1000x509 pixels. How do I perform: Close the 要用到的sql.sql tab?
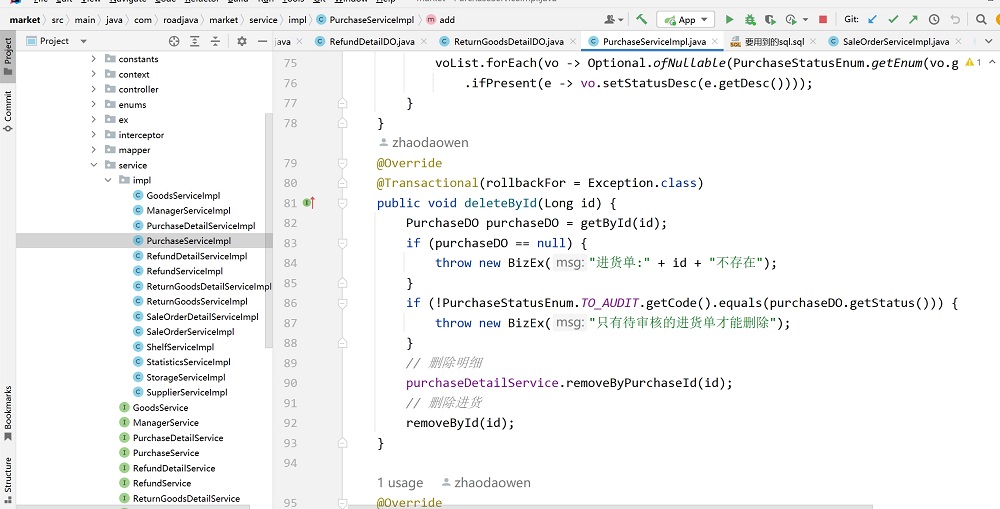[x=813, y=41]
